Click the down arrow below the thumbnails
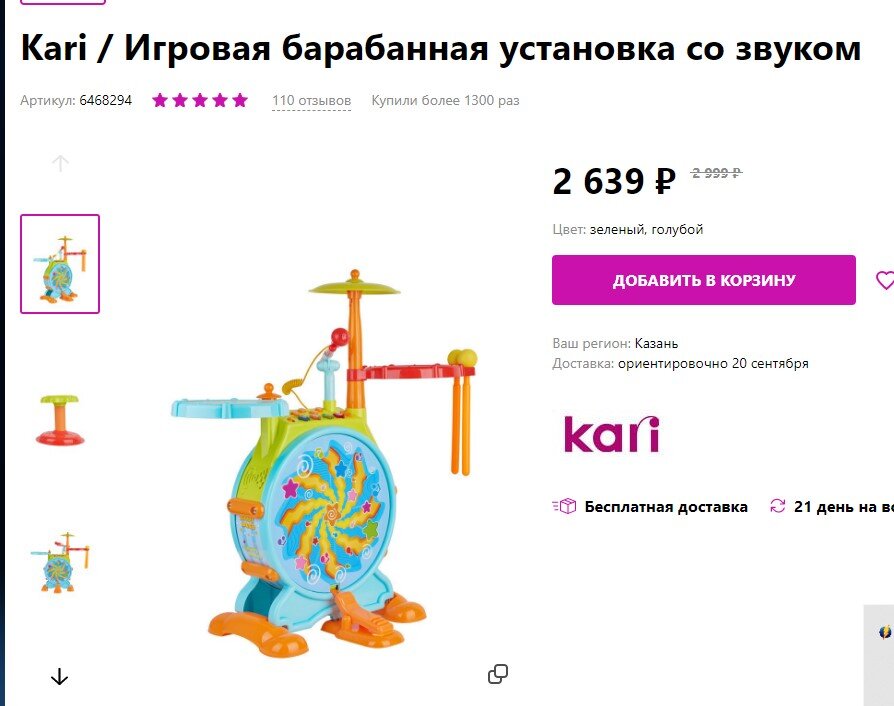The height and width of the screenshot is (706, 894). click(x=59, y=677)
